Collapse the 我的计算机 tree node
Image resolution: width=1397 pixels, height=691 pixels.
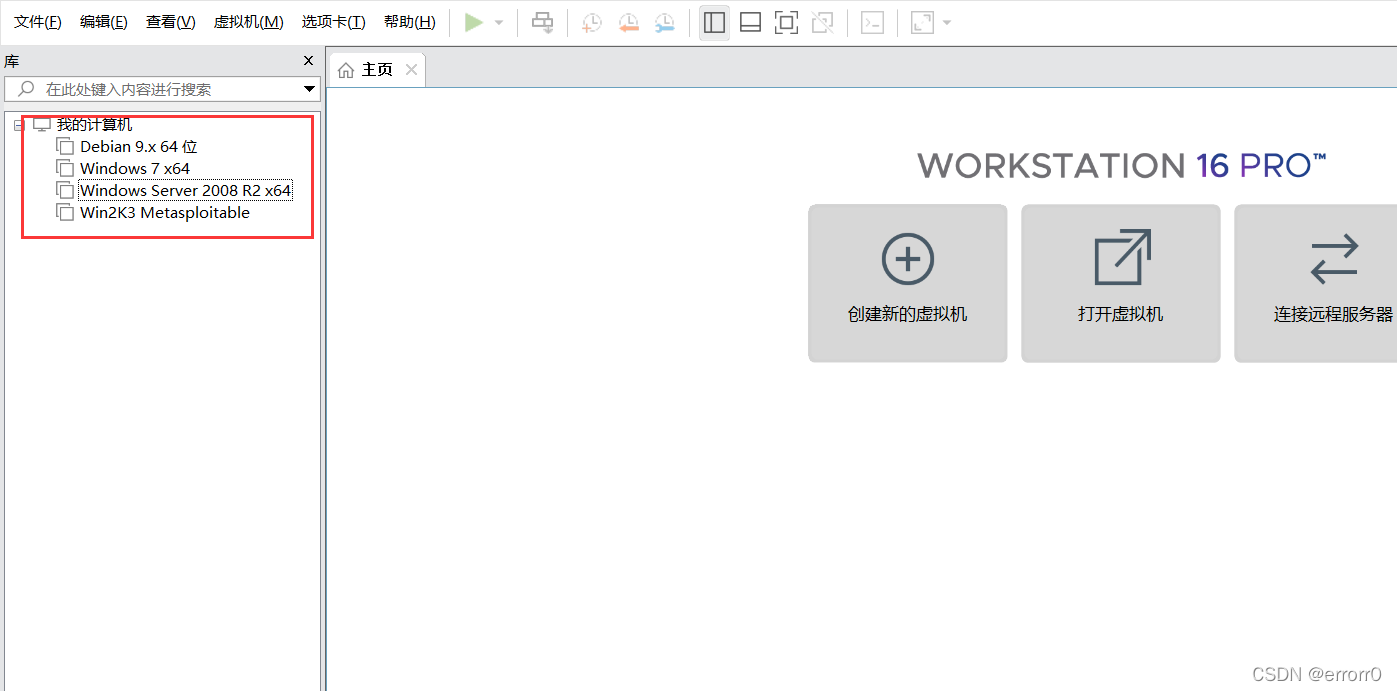click(18, 125)
